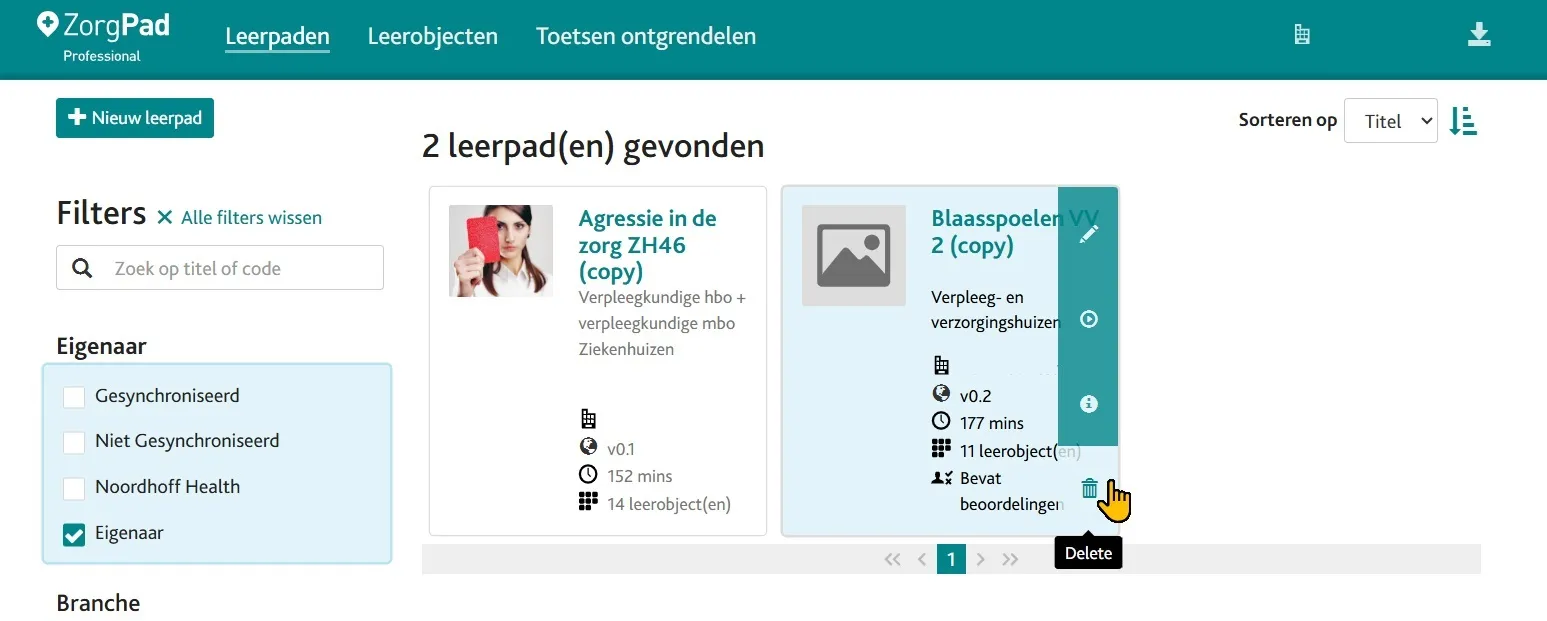This screenshot has height=621, width=1547.
Task: Click the download icon in header
Action: (1479, 35)
